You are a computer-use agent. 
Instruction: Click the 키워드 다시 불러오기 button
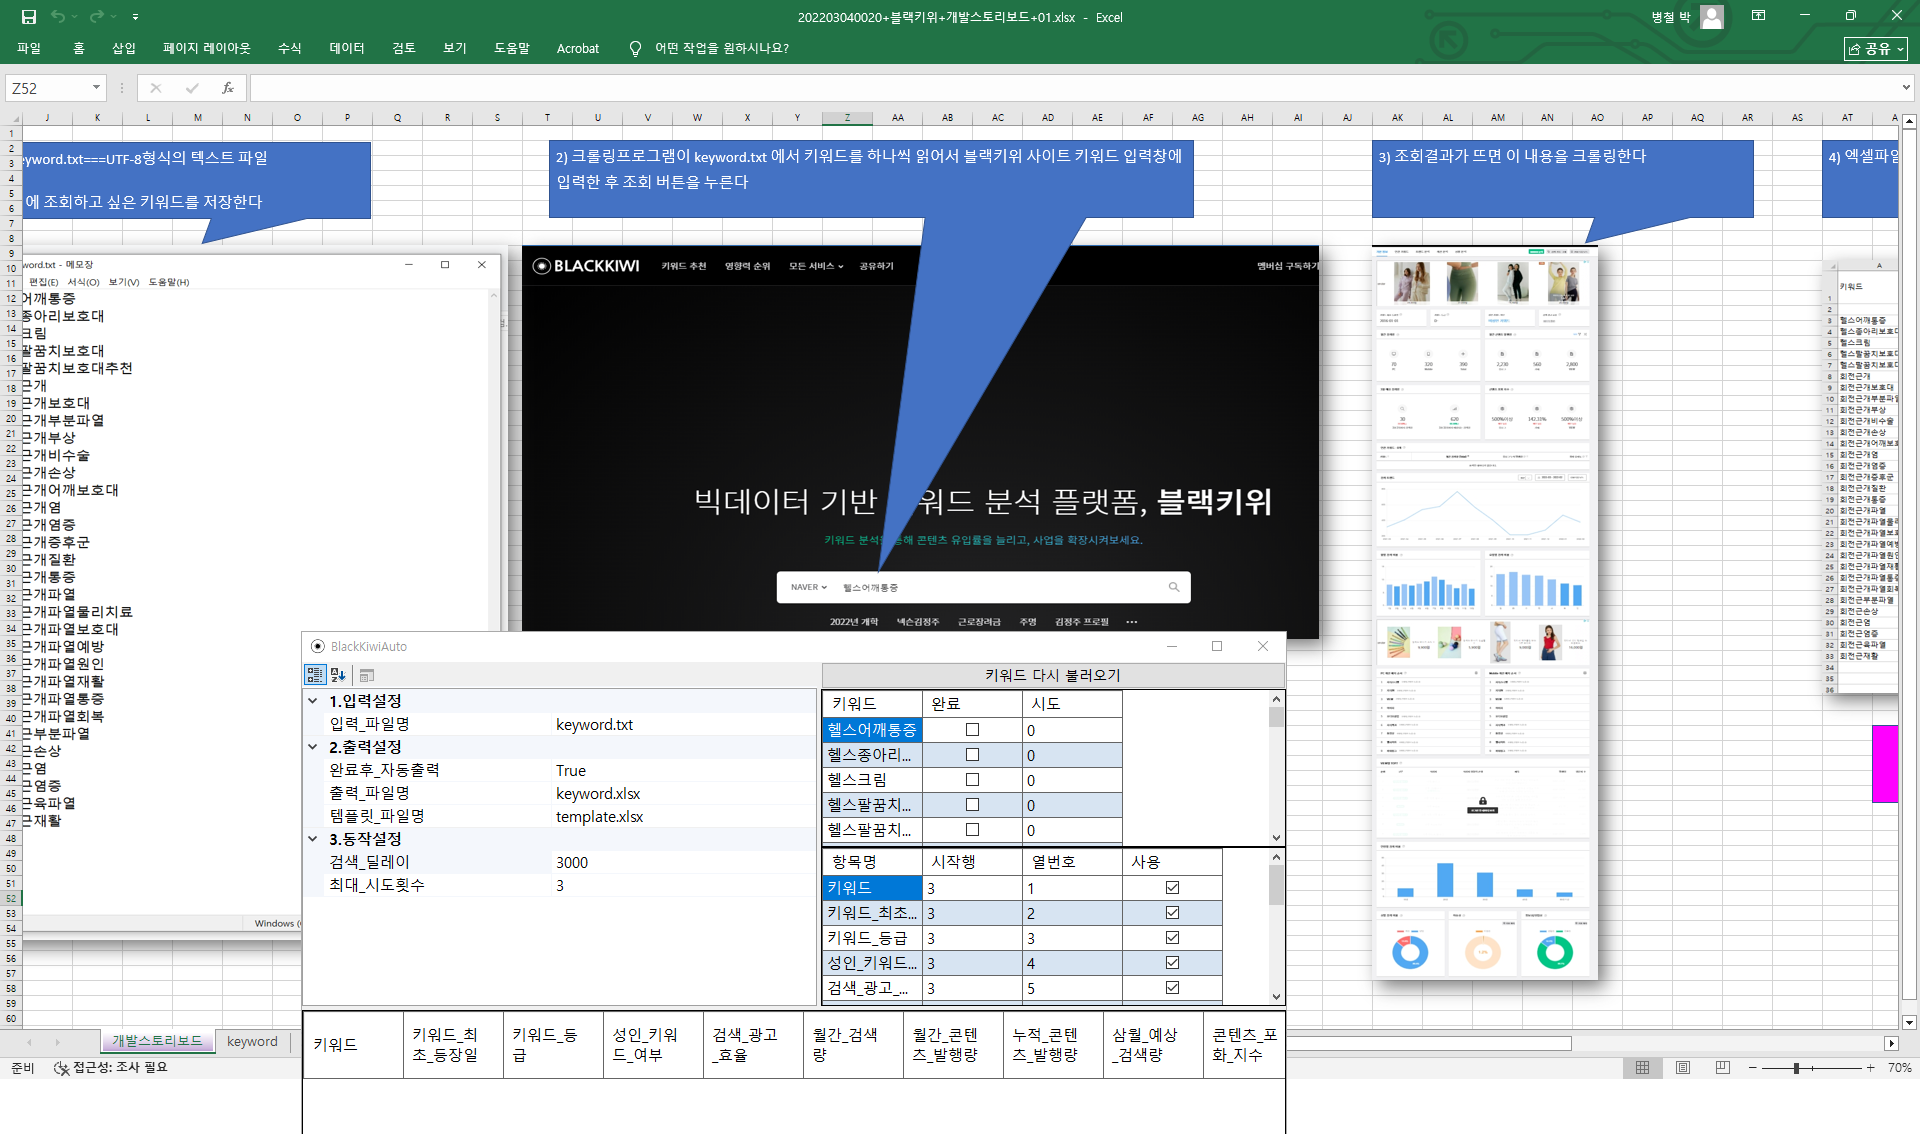1052,675
